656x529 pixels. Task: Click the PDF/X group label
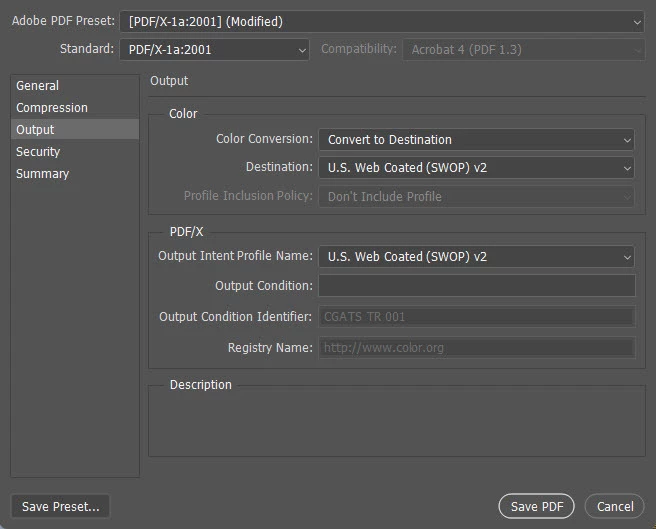[x=186, y=232]
